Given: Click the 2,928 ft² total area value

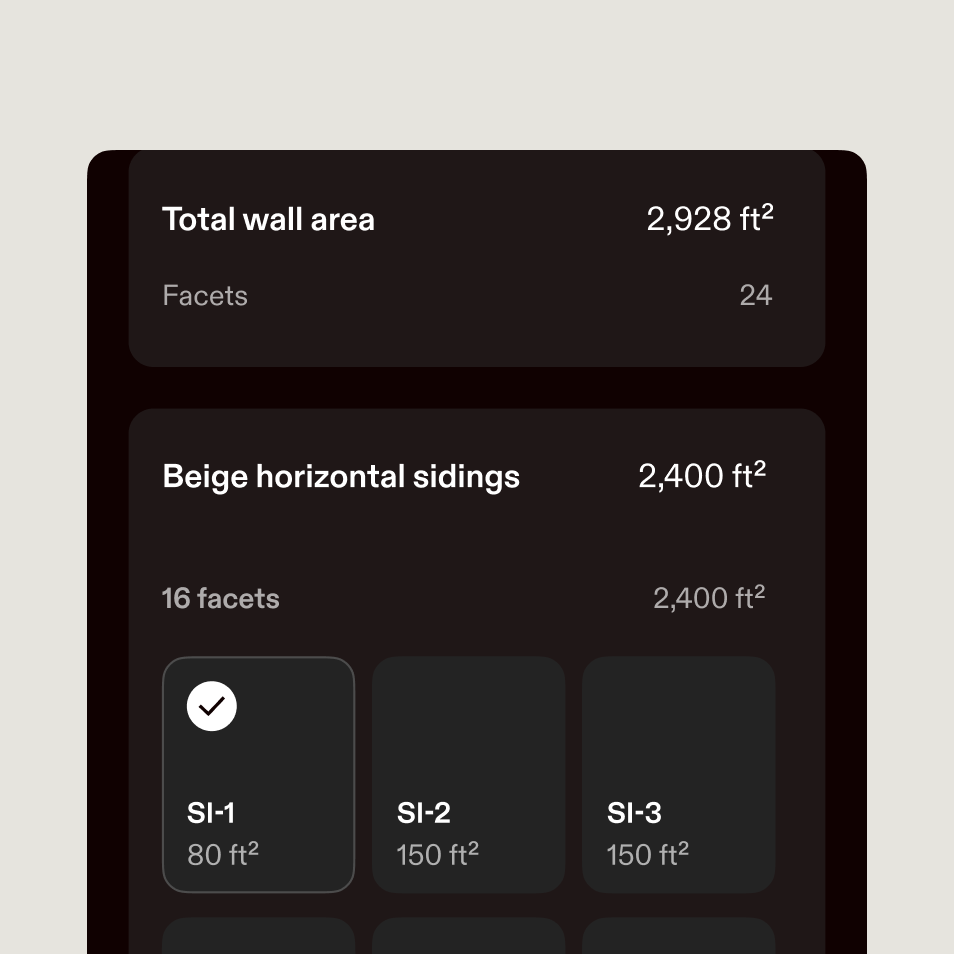Looking at the screenshot, I should 710,218.
